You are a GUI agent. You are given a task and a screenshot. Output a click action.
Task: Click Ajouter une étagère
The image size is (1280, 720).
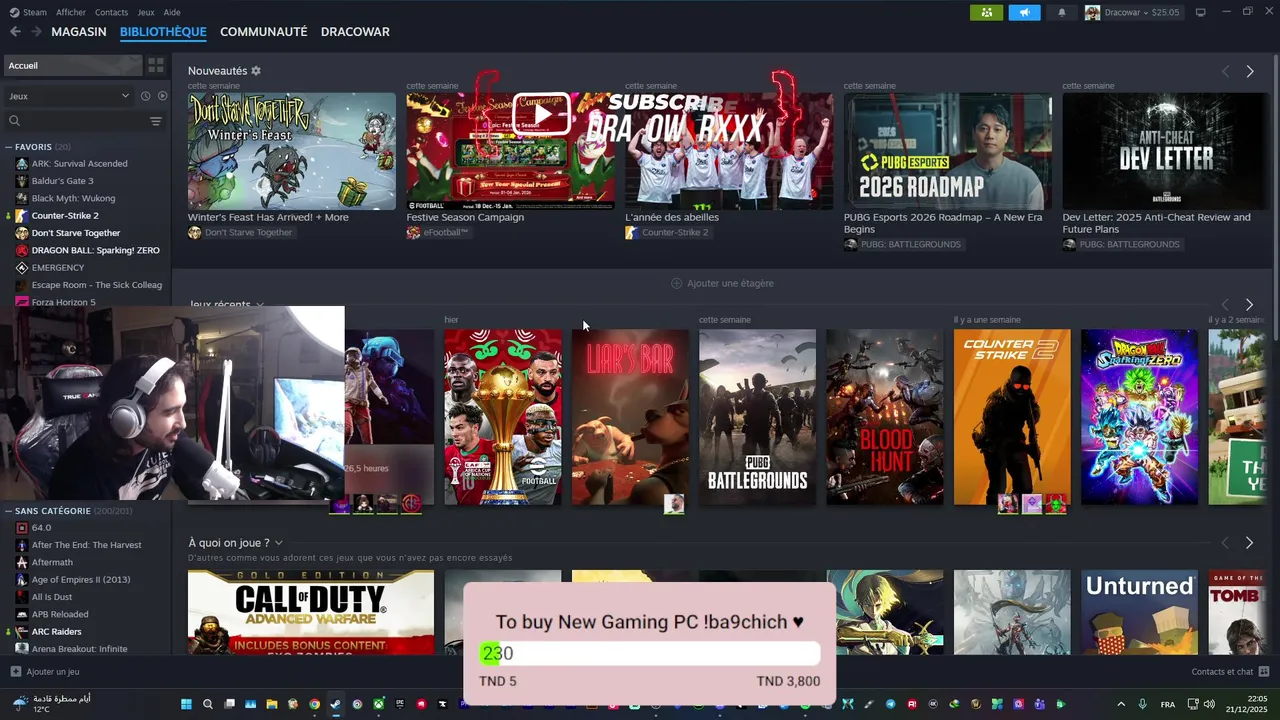pyautogui.click(x=722, y=283)
